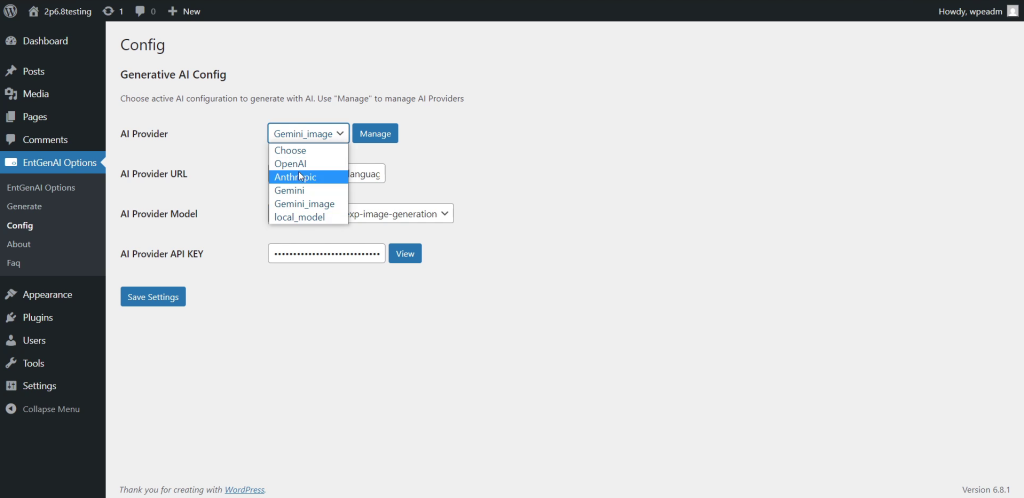Open Users in the sidebar
1024x498 pixels.
(x=34, y=340)
